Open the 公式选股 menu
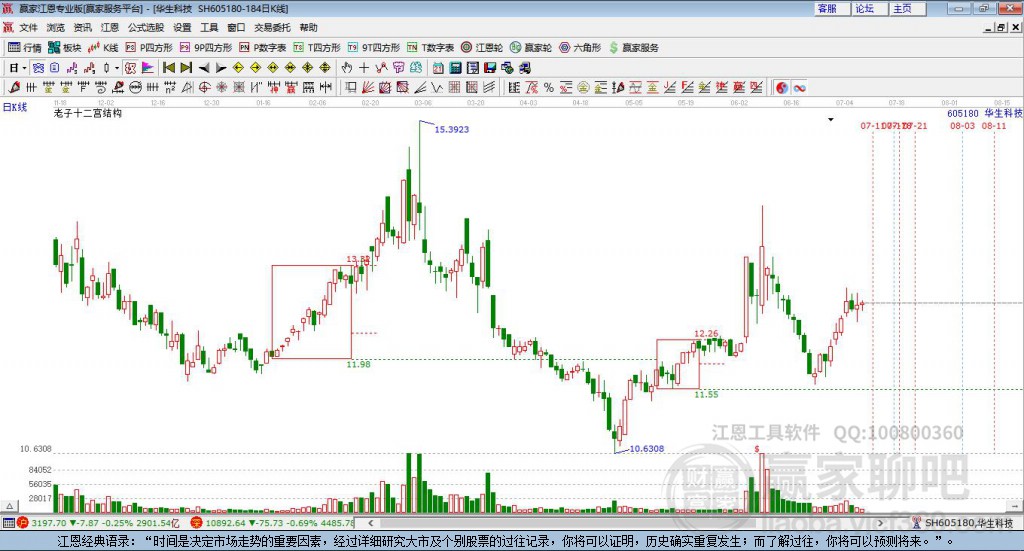This screenshot has height=551, width=1024. (x=146, y=27)
